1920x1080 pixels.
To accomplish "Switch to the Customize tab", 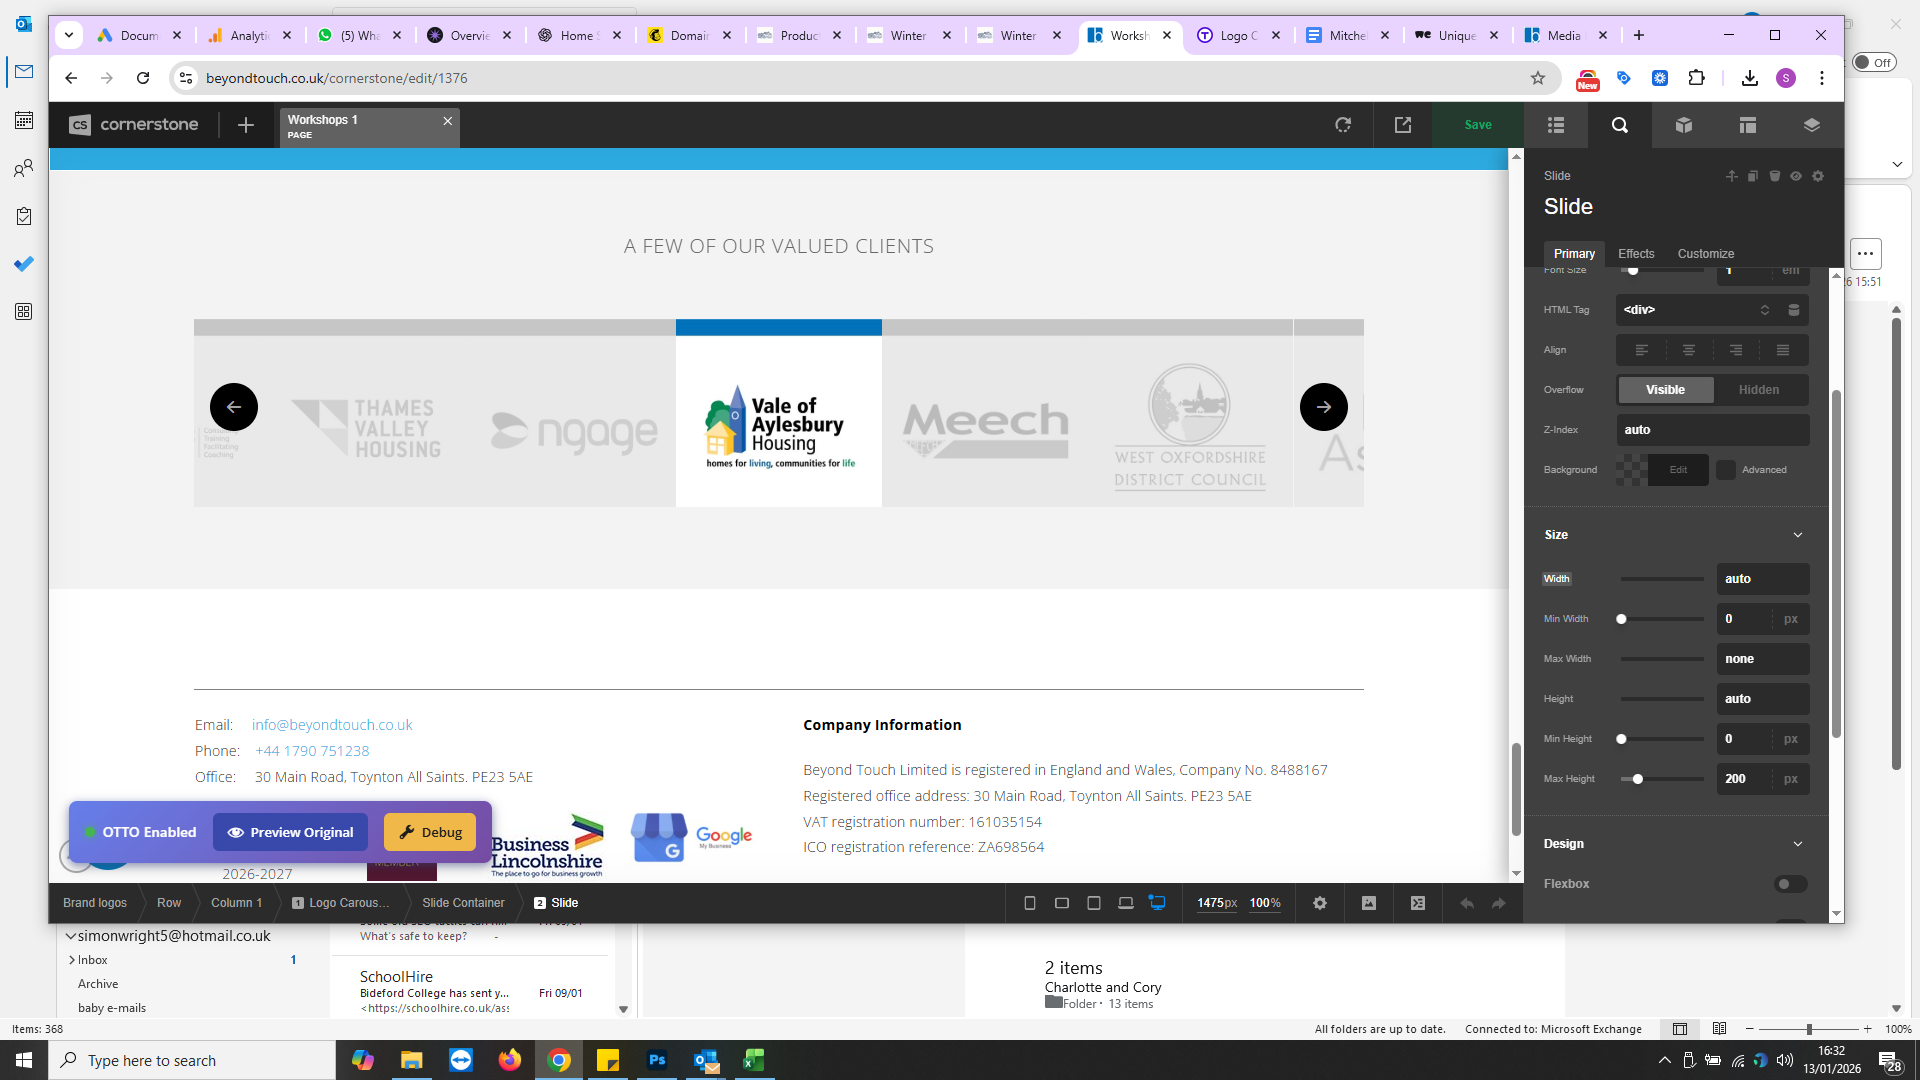I will tap(1705, 254).
